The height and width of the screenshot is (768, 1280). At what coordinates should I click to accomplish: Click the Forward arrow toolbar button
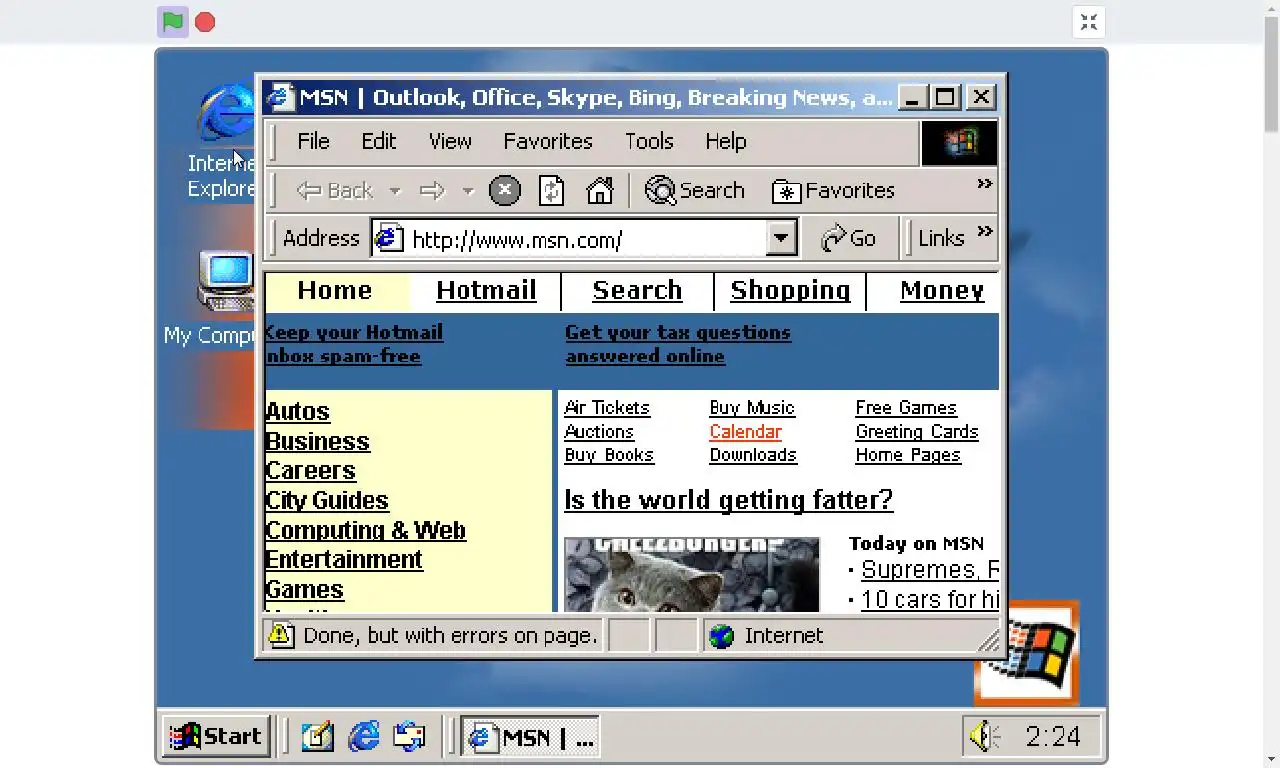(432, 190)
